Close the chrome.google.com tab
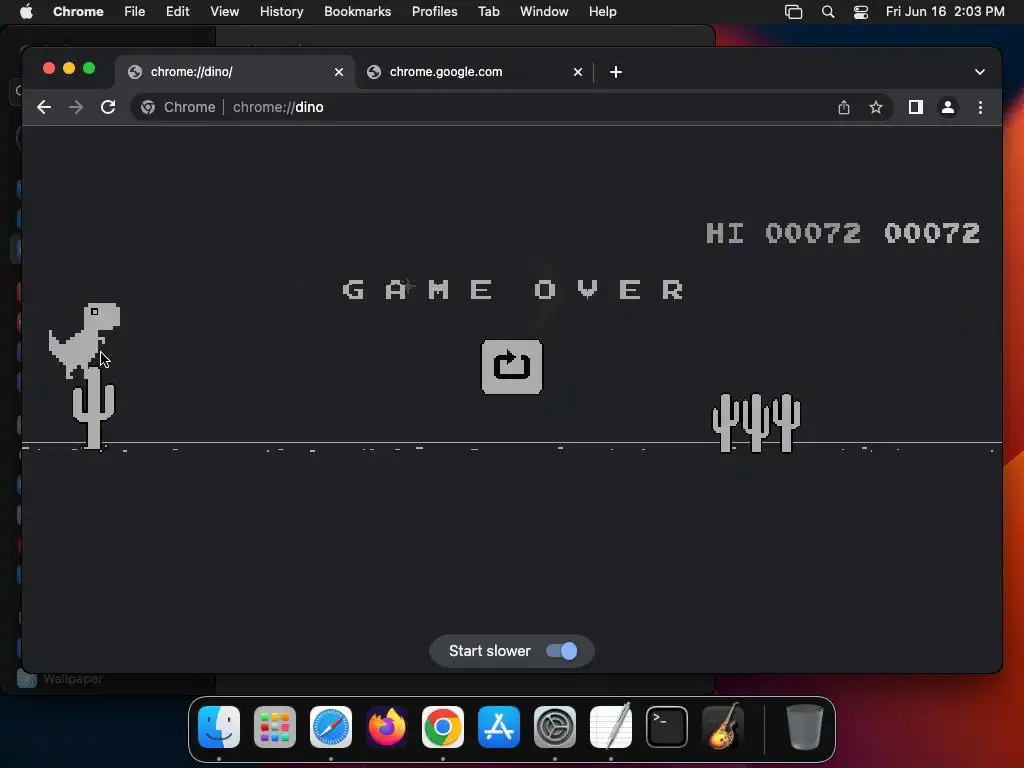Screen dimensions: 1024x768 click(577, 72)
